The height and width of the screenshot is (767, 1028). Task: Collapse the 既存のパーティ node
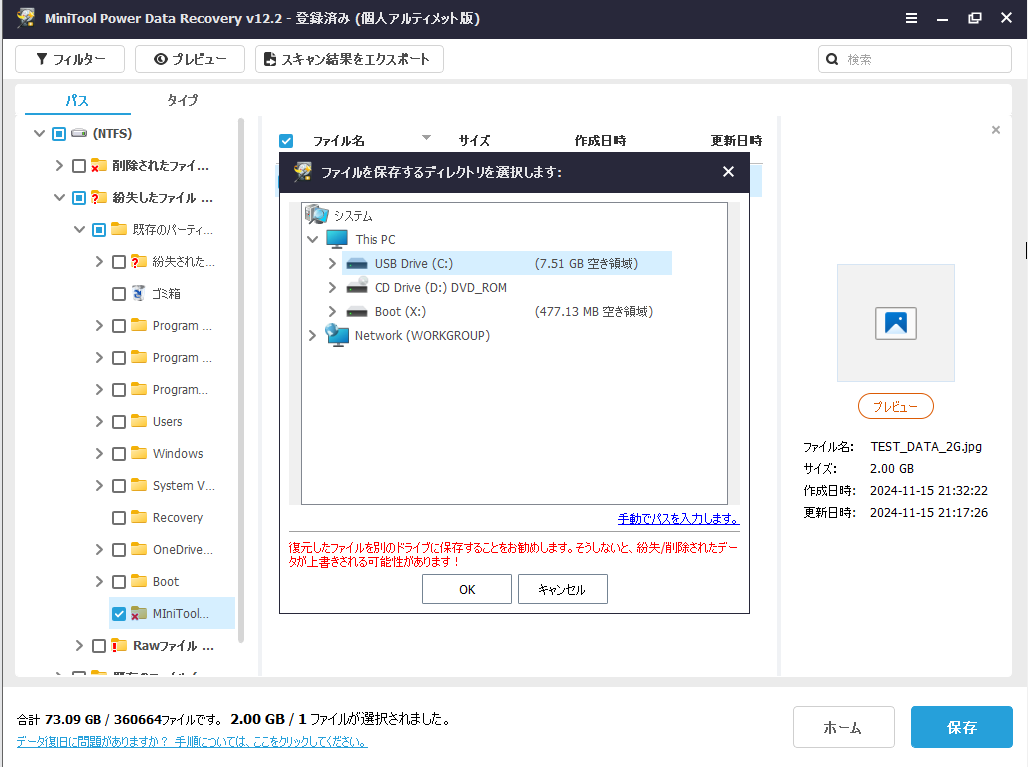pyautogui.click(x=79, y=230)
